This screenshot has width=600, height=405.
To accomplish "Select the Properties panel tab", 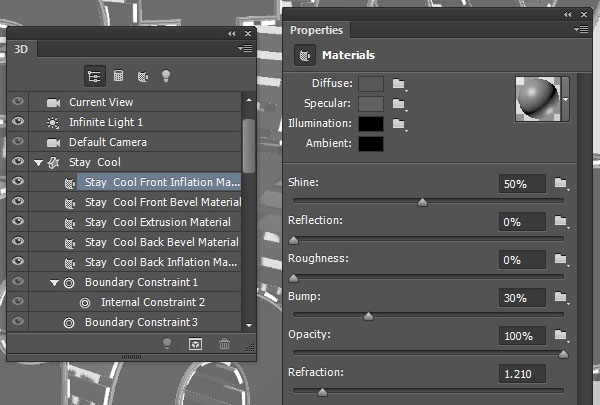I will 316,30.
